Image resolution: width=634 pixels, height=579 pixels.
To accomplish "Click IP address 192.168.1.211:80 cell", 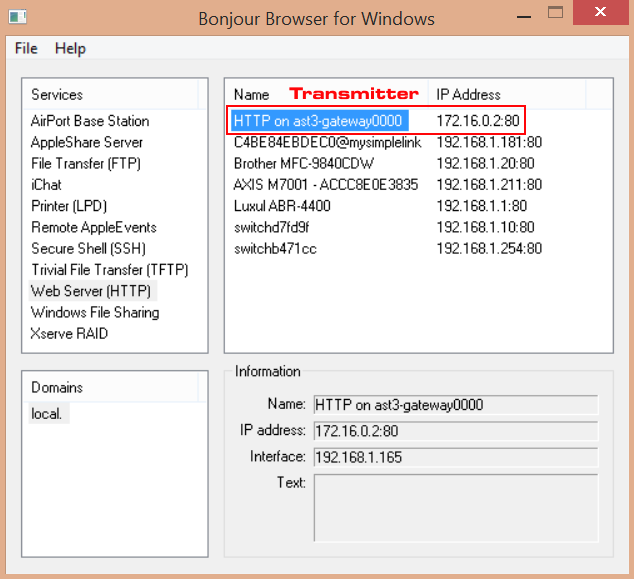I will point(489,185).
